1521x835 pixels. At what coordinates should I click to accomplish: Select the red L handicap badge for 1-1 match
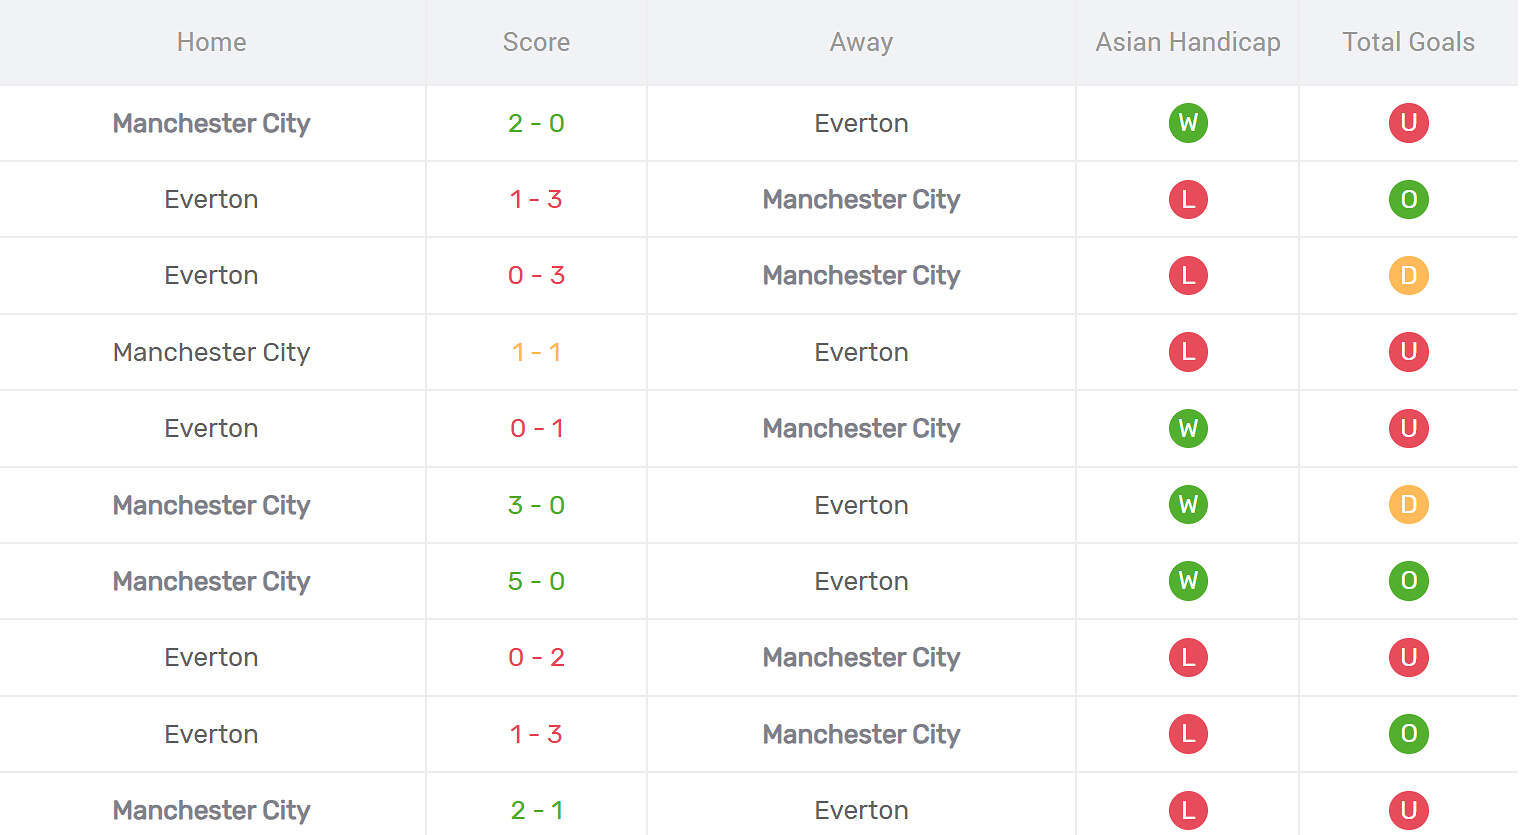[x=1188, y=352]
